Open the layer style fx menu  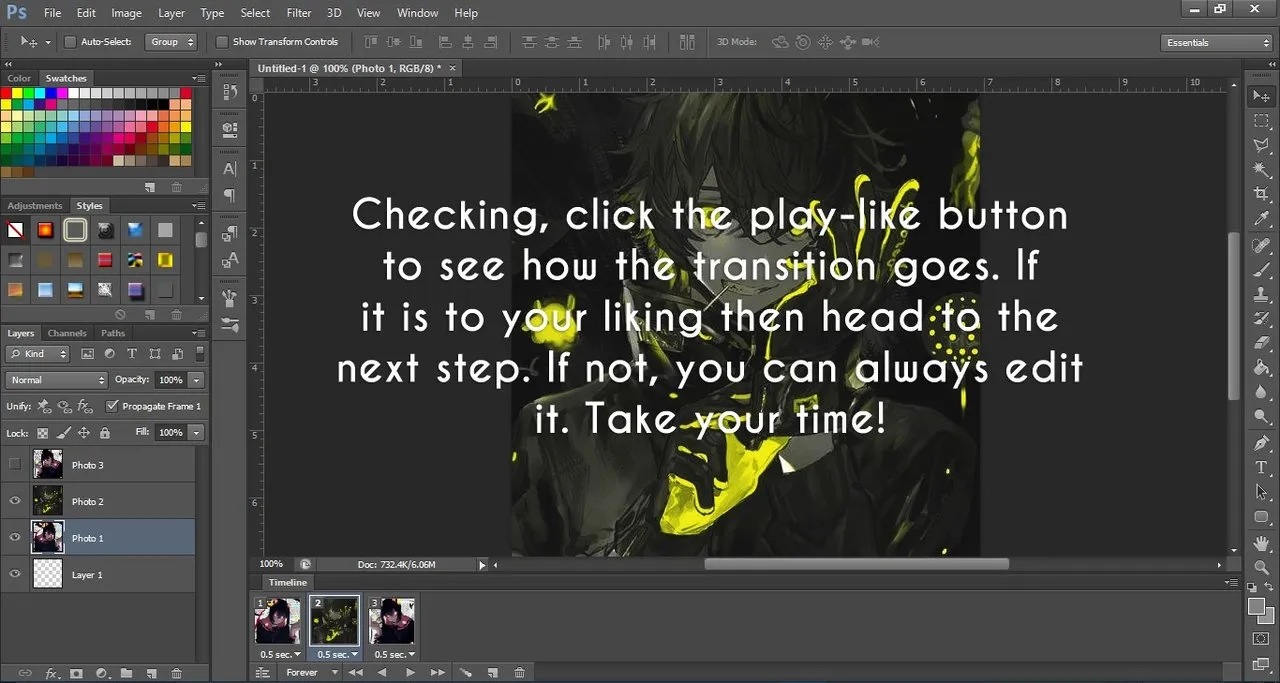51,674
